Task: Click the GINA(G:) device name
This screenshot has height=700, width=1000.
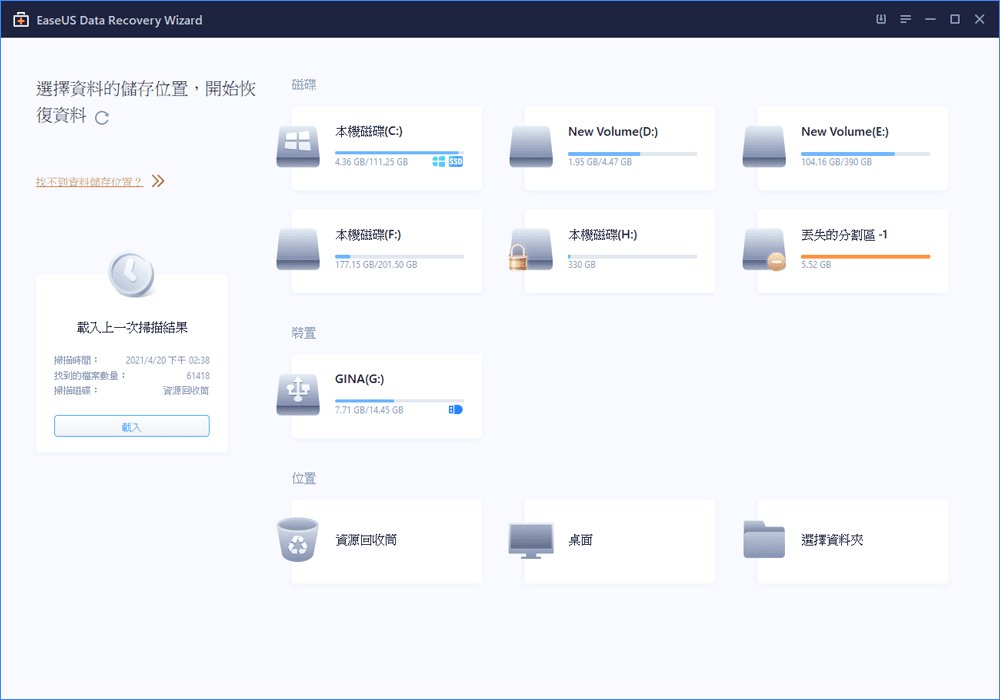Action: click(x=360, y=379)
